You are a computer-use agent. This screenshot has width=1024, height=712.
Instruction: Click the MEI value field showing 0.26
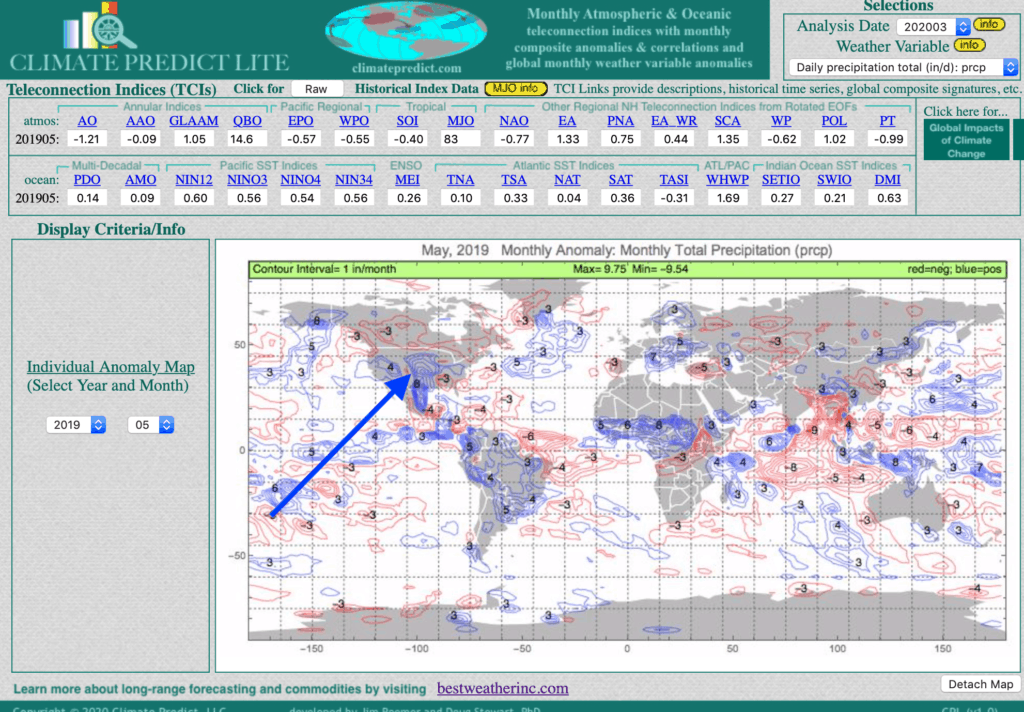tap(407, 198)
